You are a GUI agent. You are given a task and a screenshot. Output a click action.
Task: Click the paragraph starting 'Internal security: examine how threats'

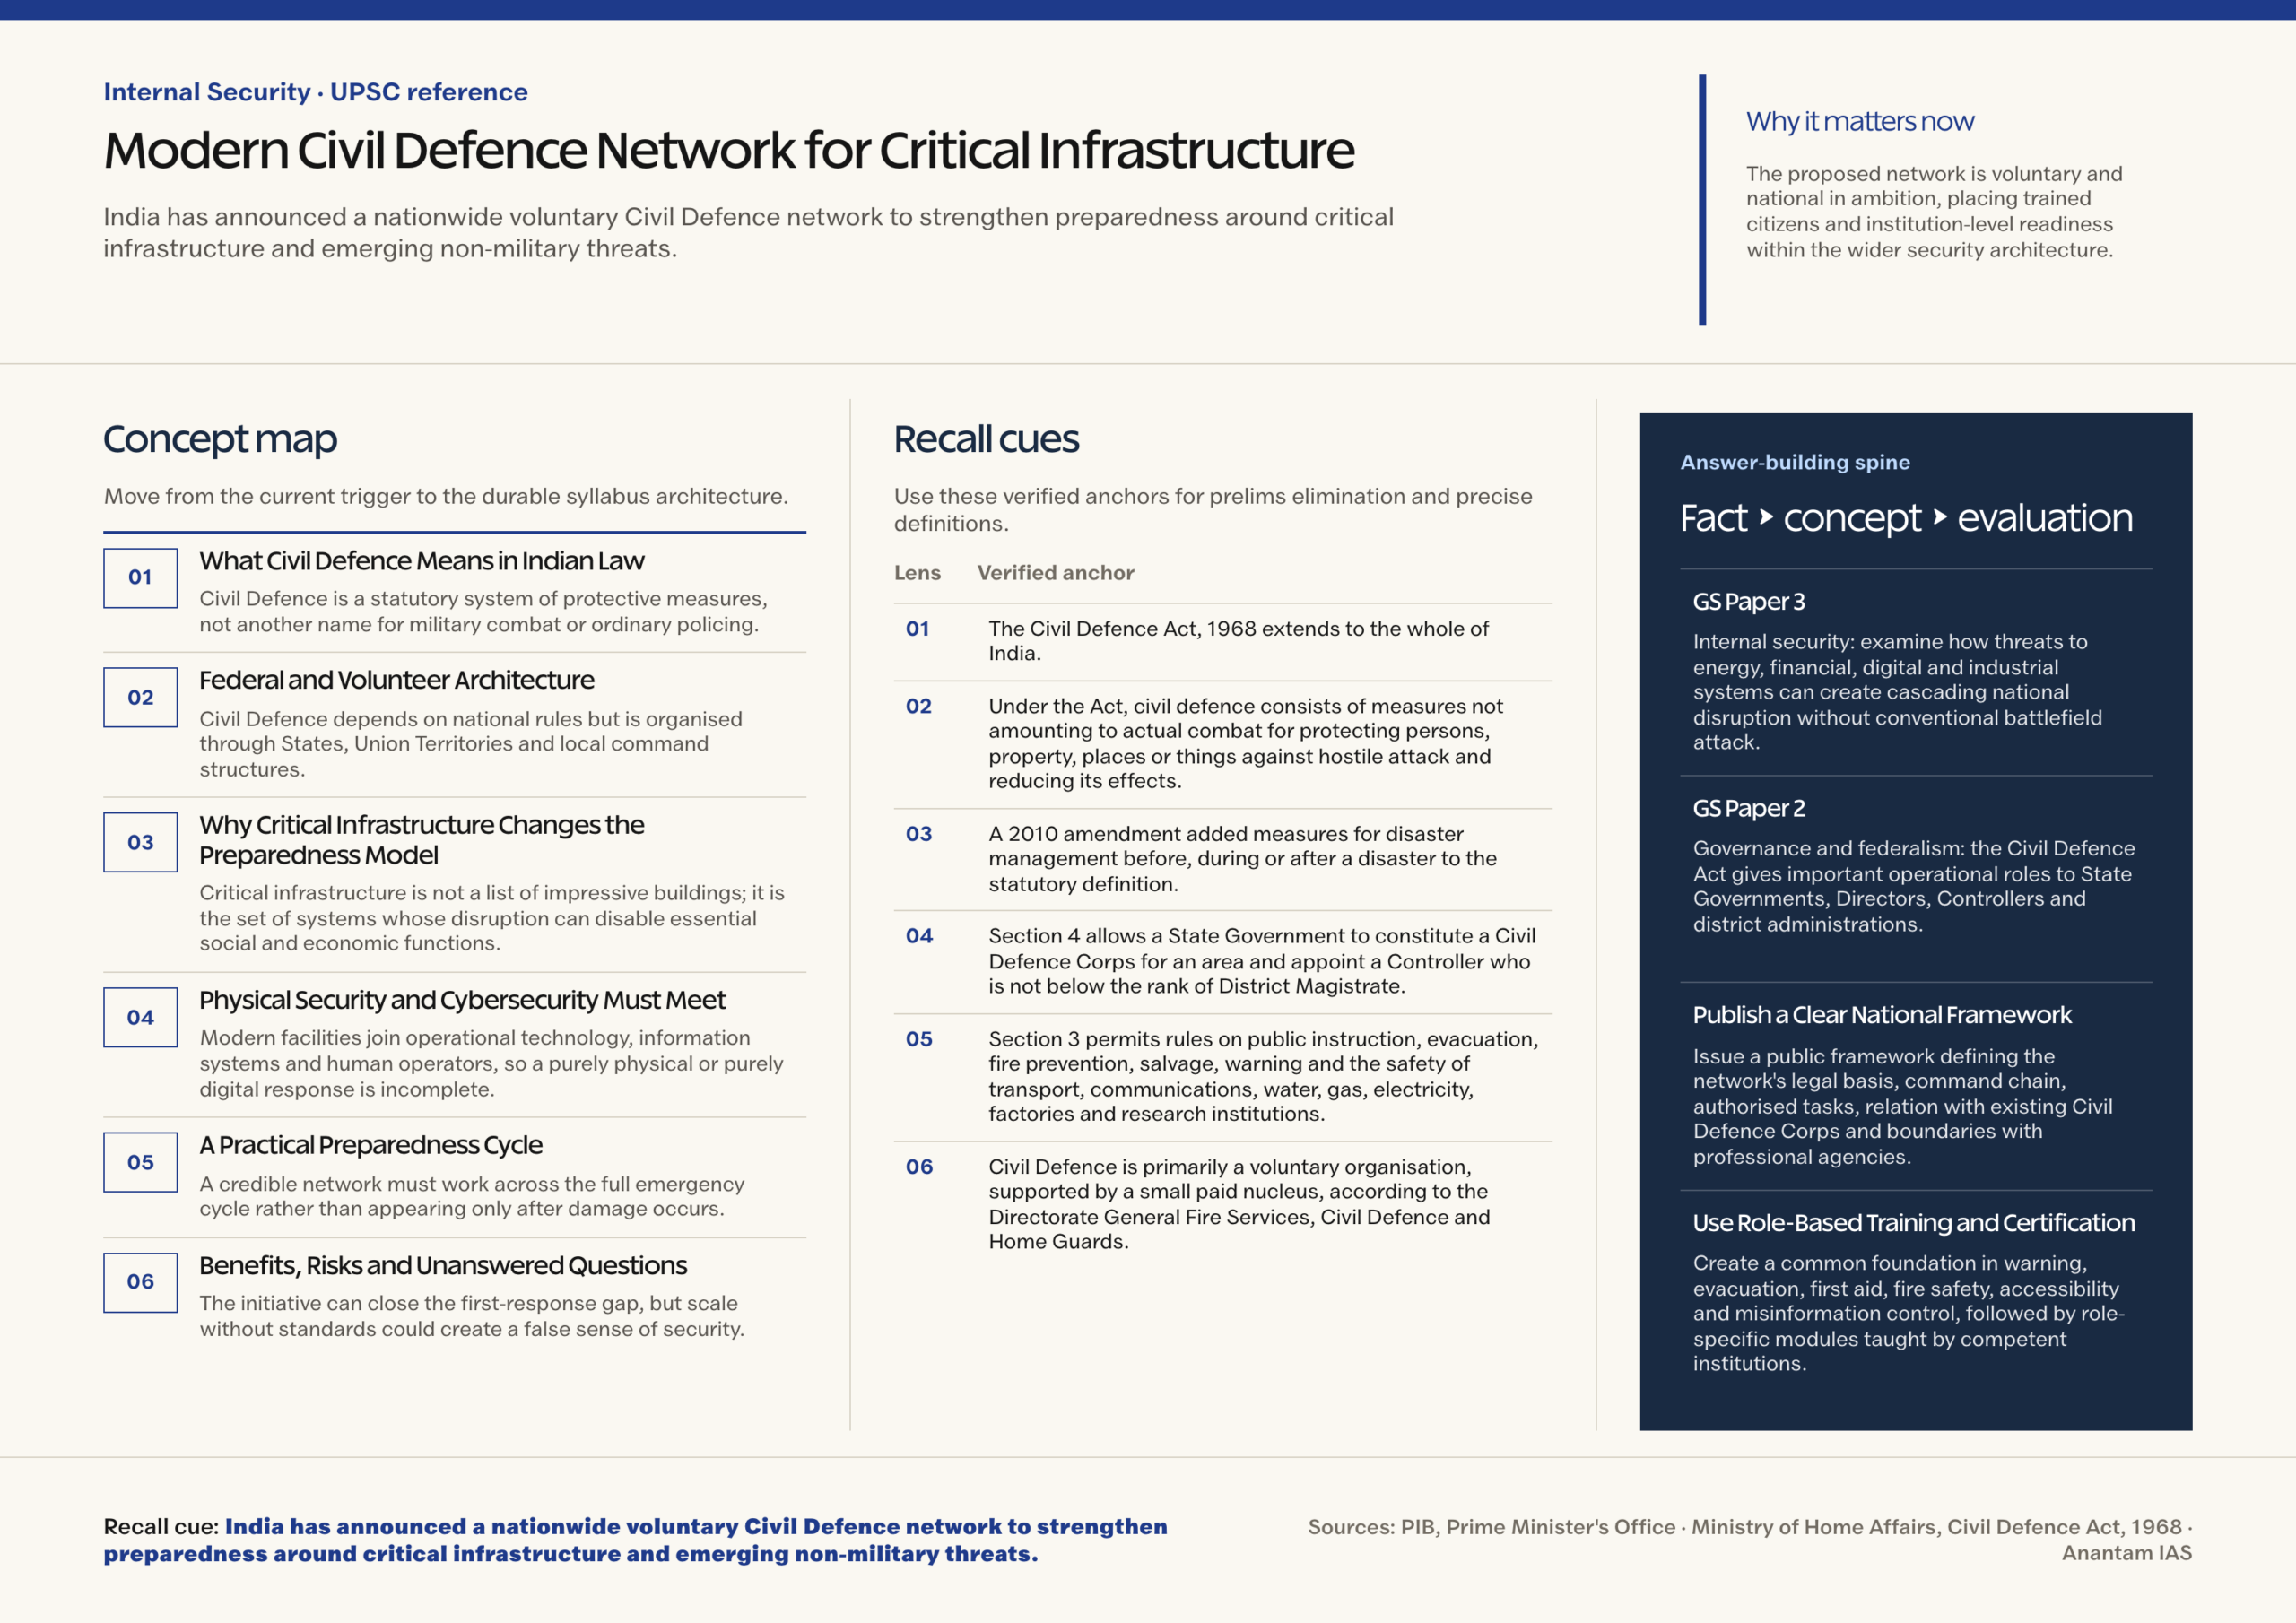click(x=1896, y=692)
